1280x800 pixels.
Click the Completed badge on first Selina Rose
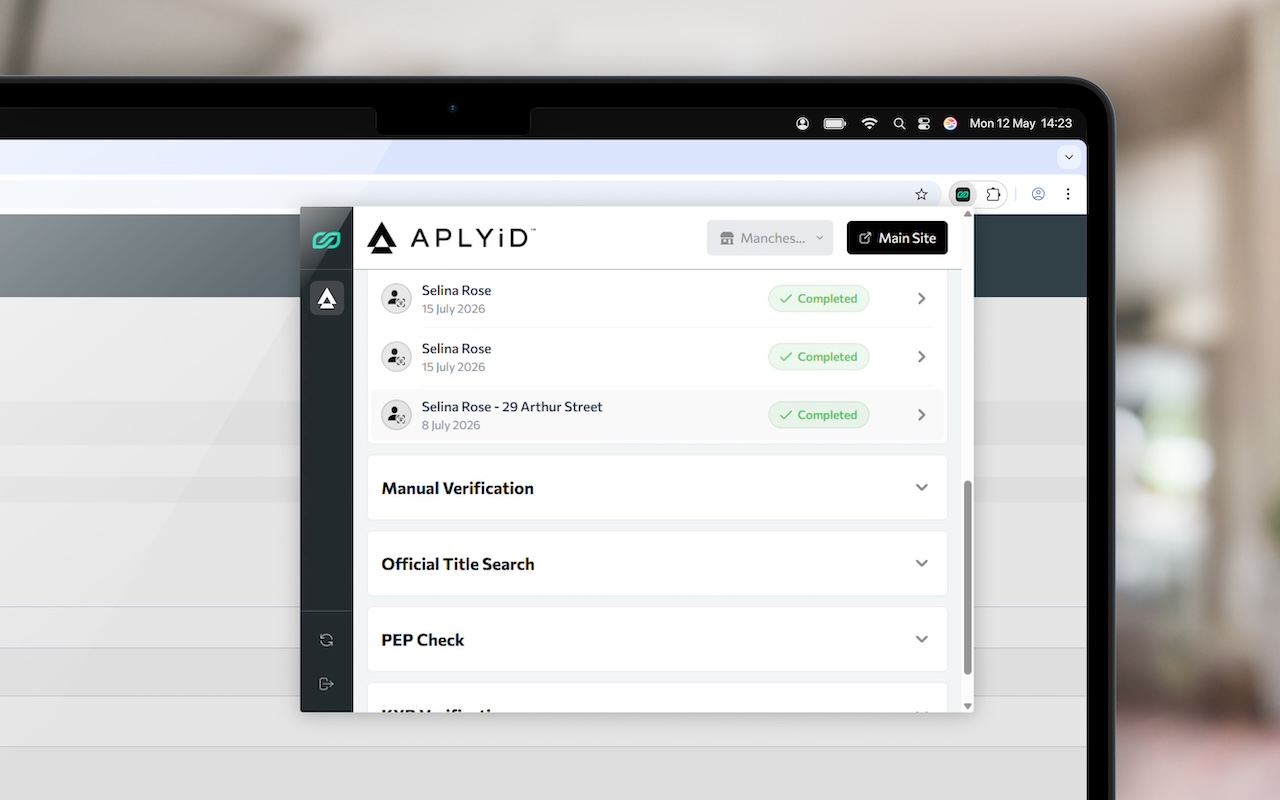[818, 299]
